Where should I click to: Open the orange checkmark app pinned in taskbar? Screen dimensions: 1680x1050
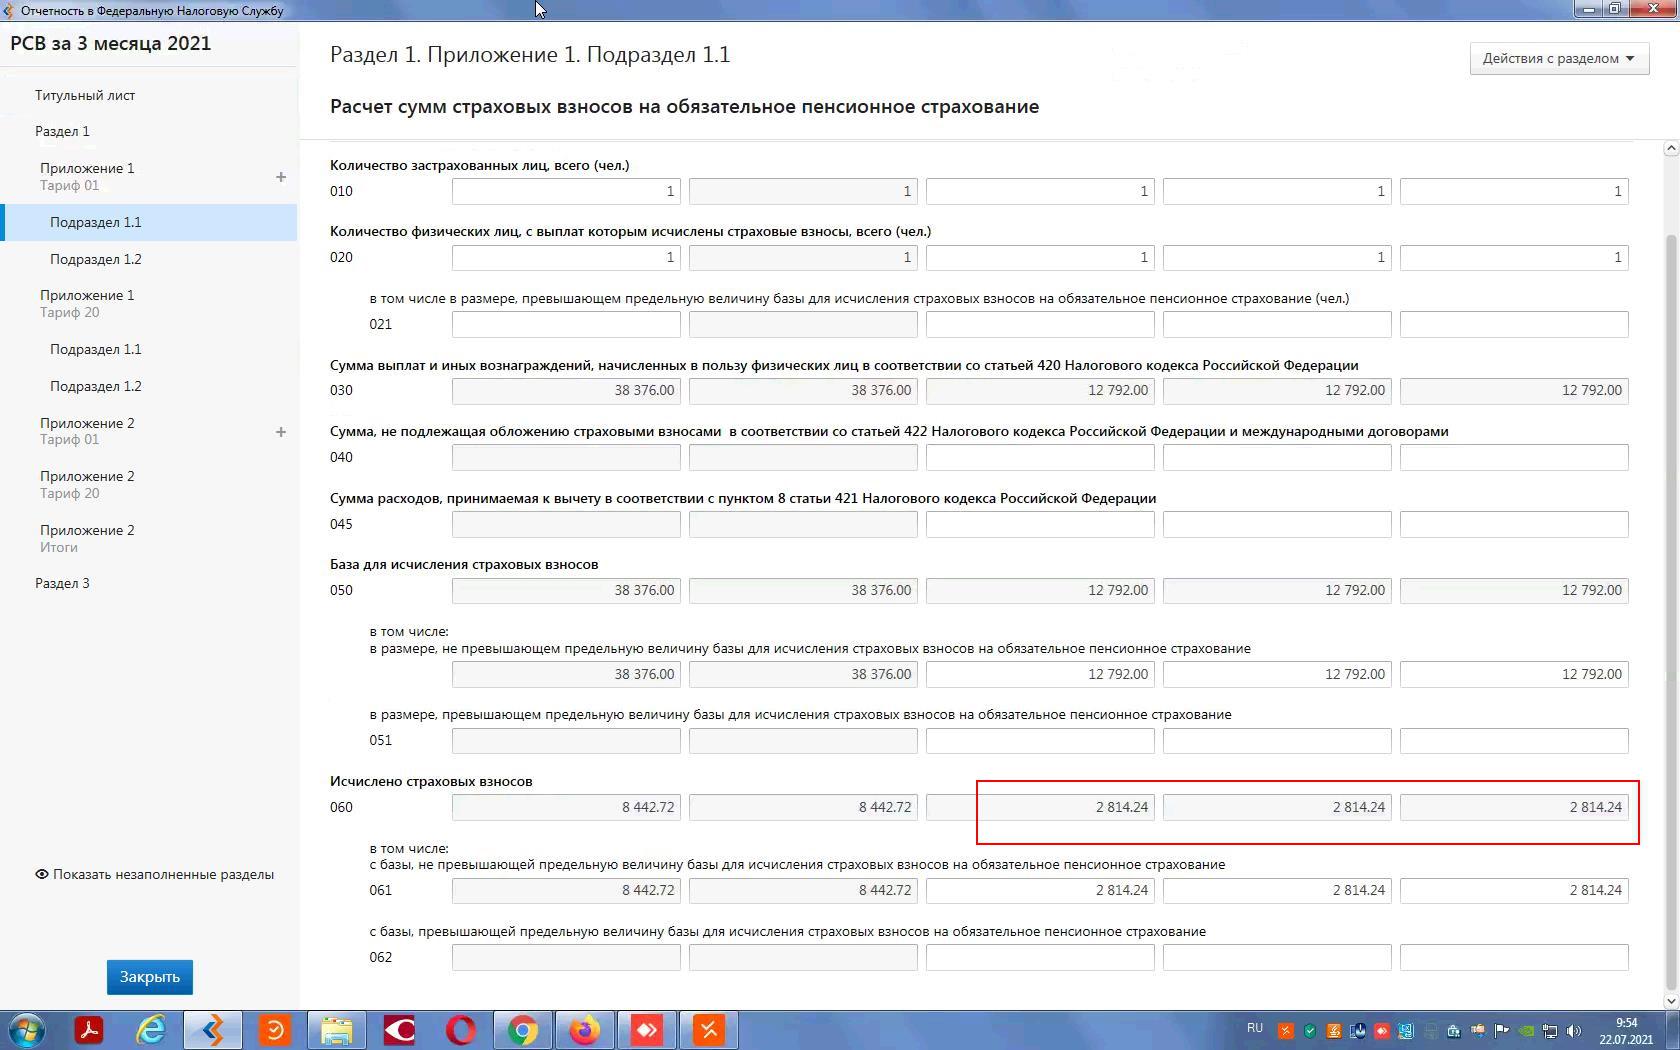[x=709, y=1030]
